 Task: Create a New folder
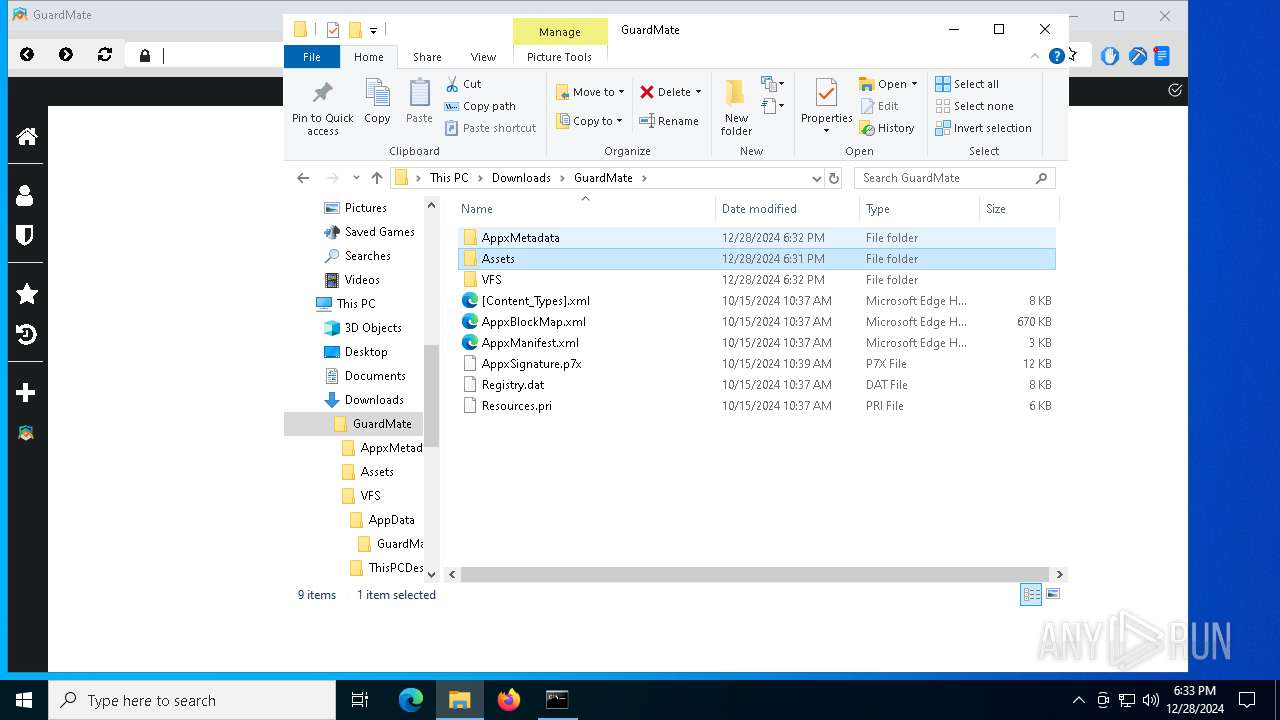point(736,107)
